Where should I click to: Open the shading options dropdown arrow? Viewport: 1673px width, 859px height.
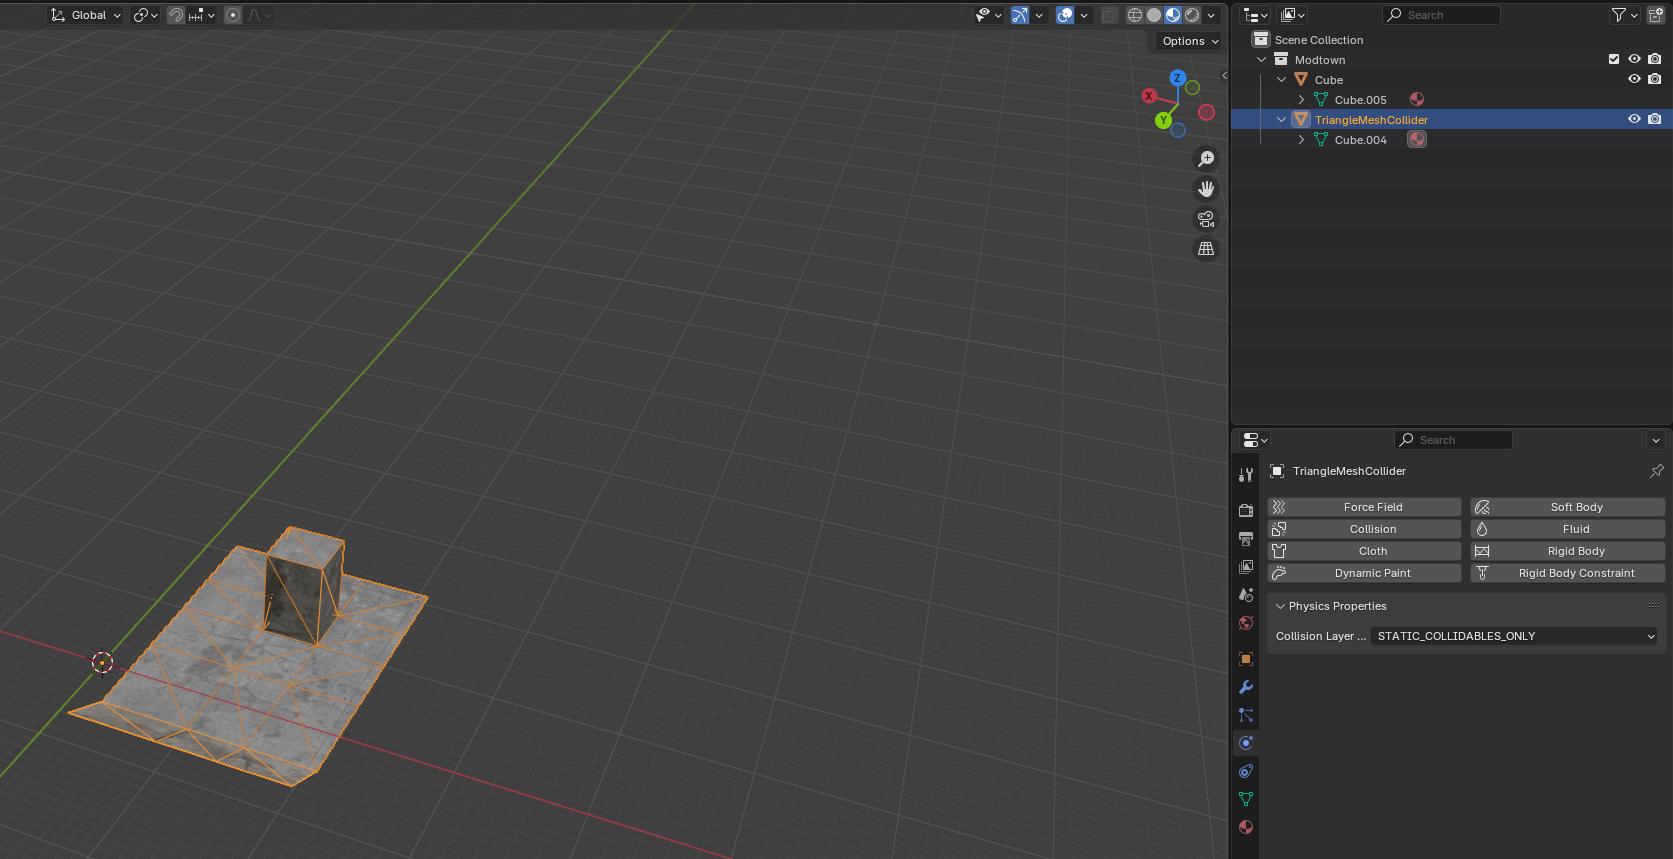[x=1211, y=15]
